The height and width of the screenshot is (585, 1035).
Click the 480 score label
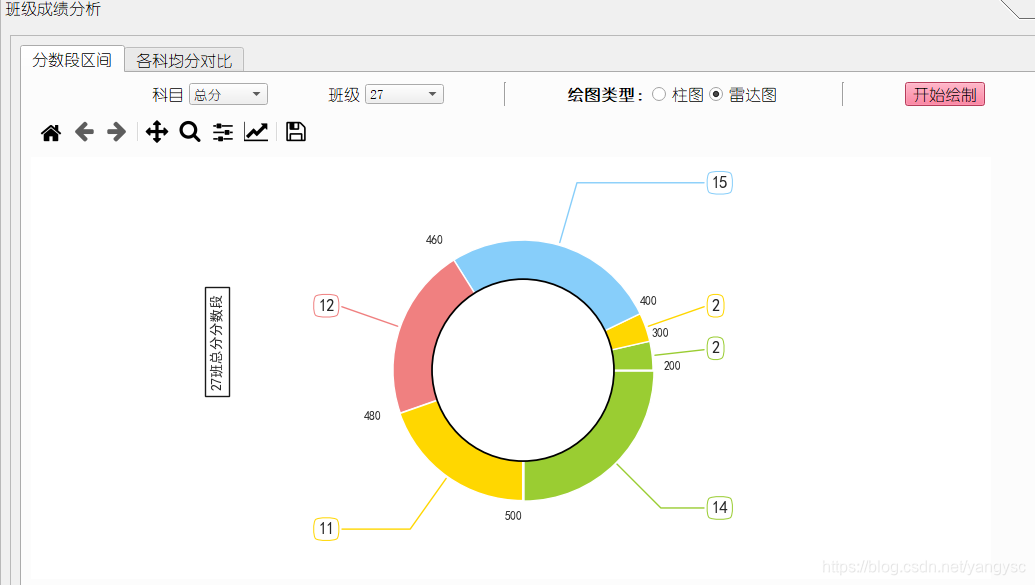pyautogui.click(x=372, y=416)
